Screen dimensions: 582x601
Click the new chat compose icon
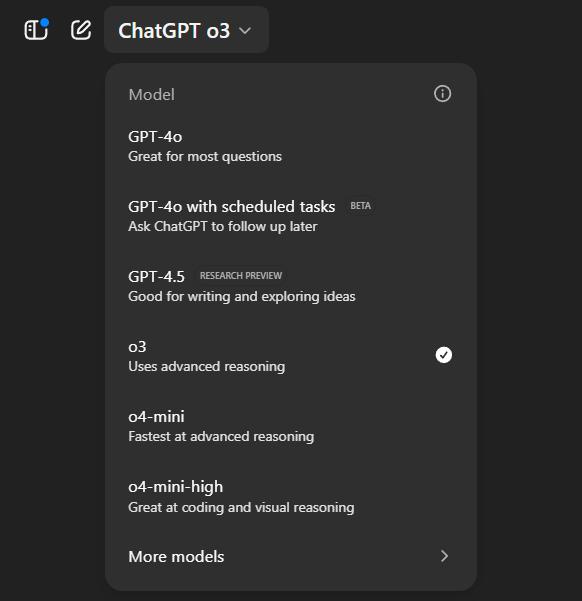[81, 30]
